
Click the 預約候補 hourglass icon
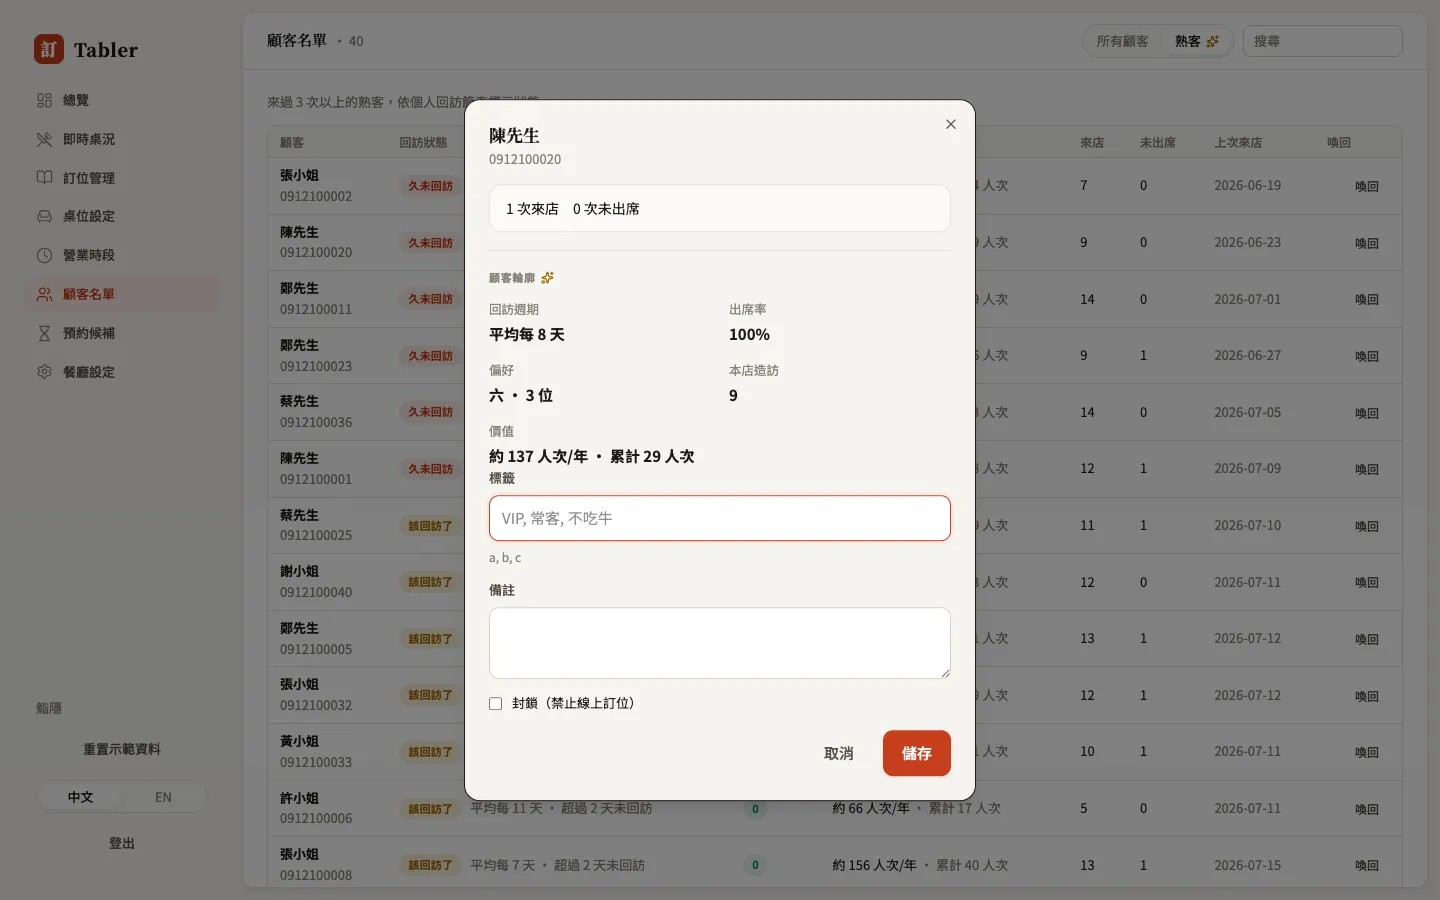click(44, 333)
